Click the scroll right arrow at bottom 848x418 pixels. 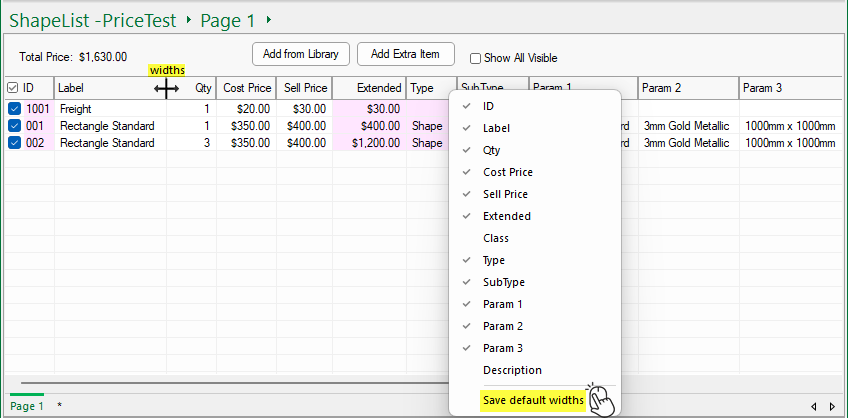832,406
